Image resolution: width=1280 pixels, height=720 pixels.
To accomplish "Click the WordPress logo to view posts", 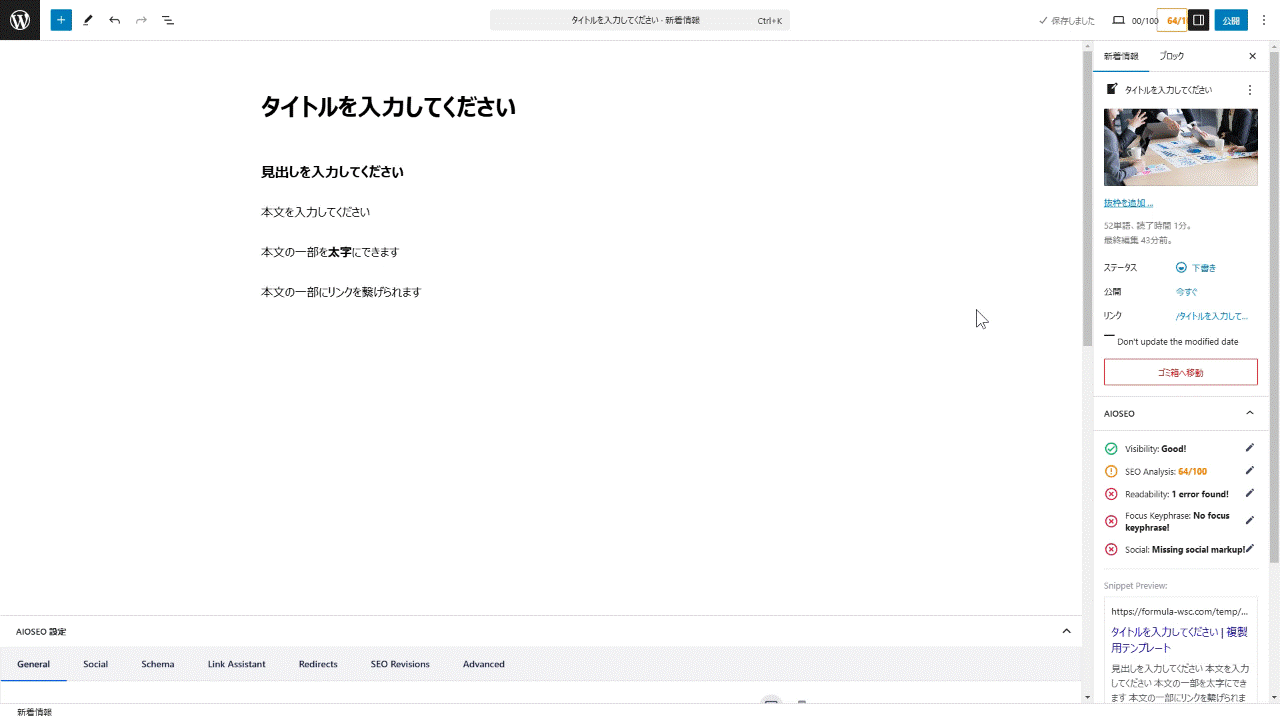I will pos(20,20).
